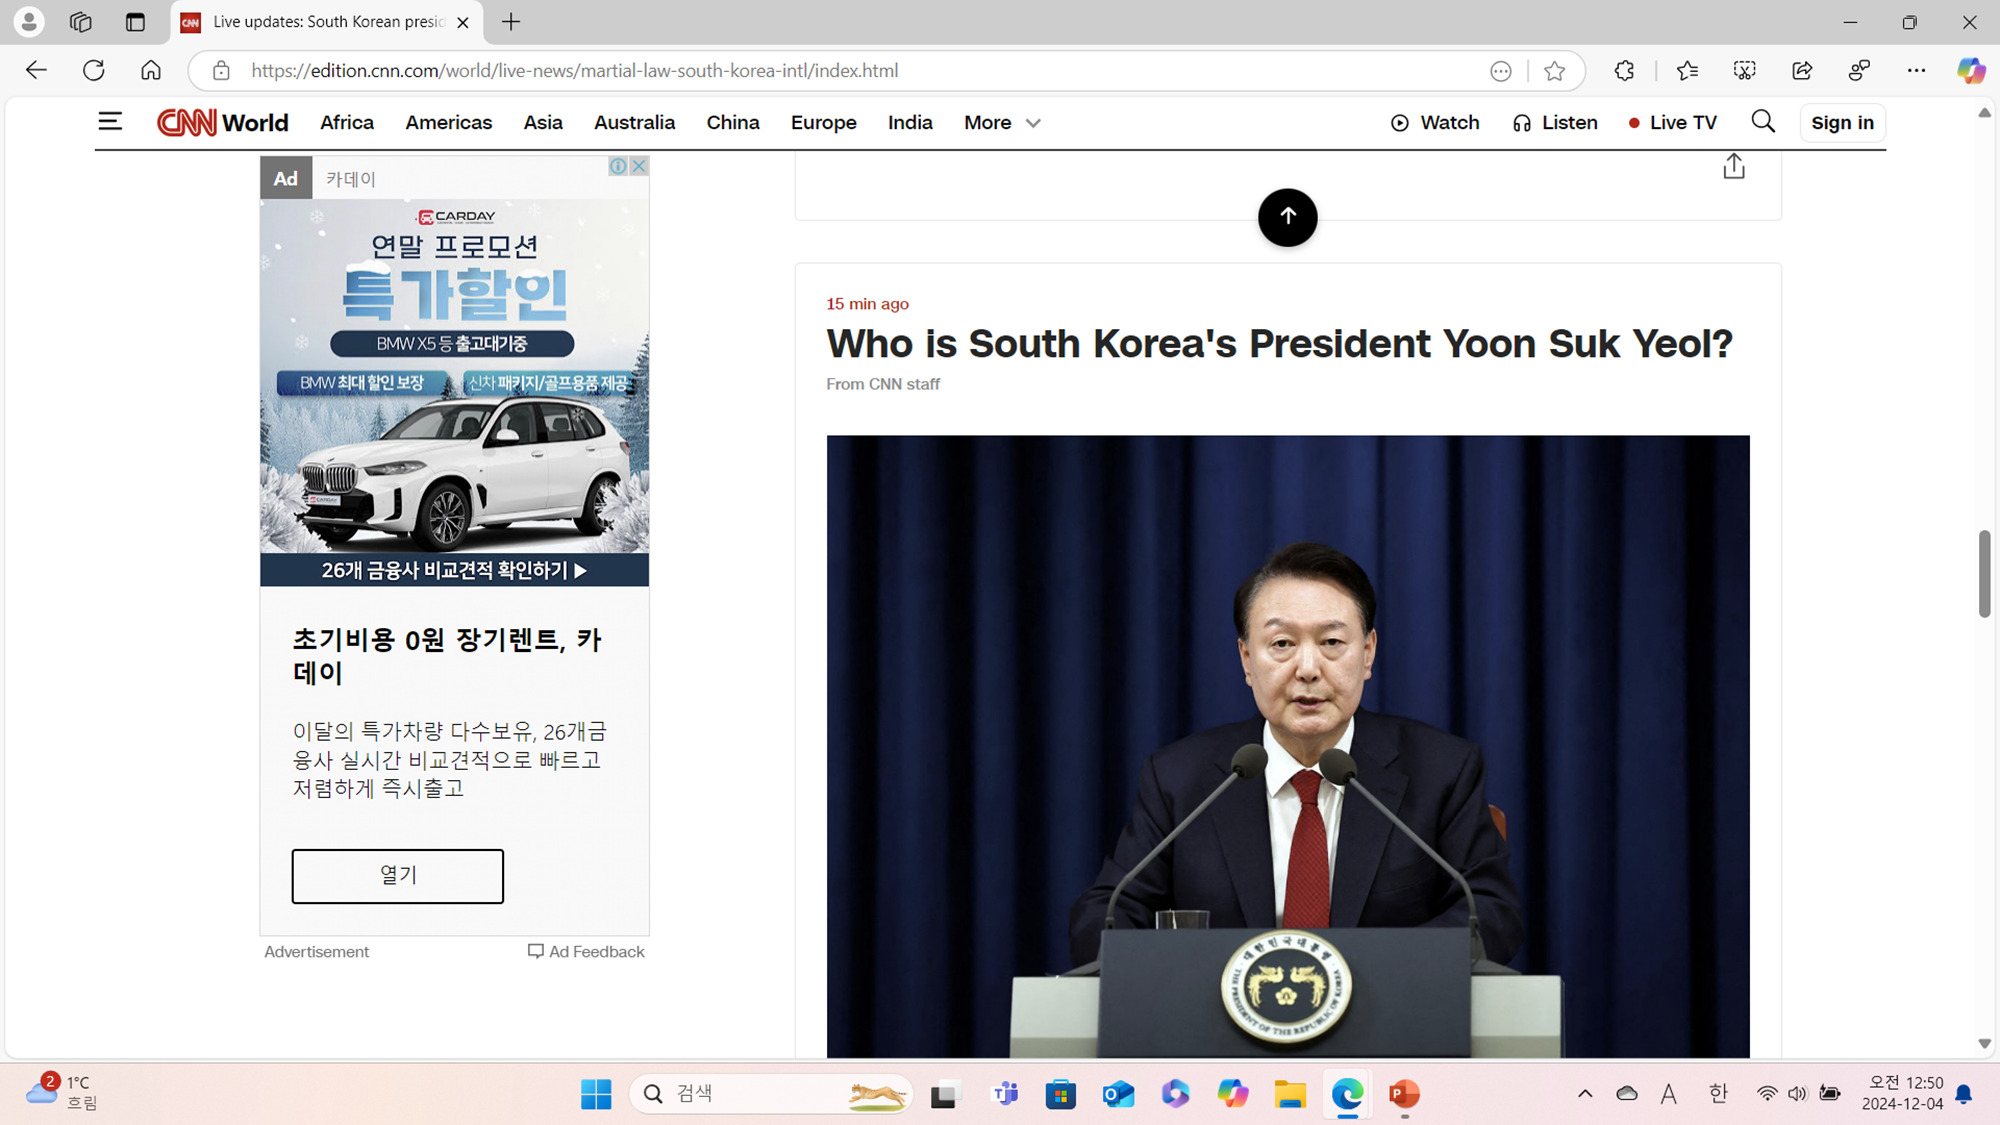The height and width of the screenshot is (1125, 2000).
Task: Click the CNN logo
Action: click(187, 122)
